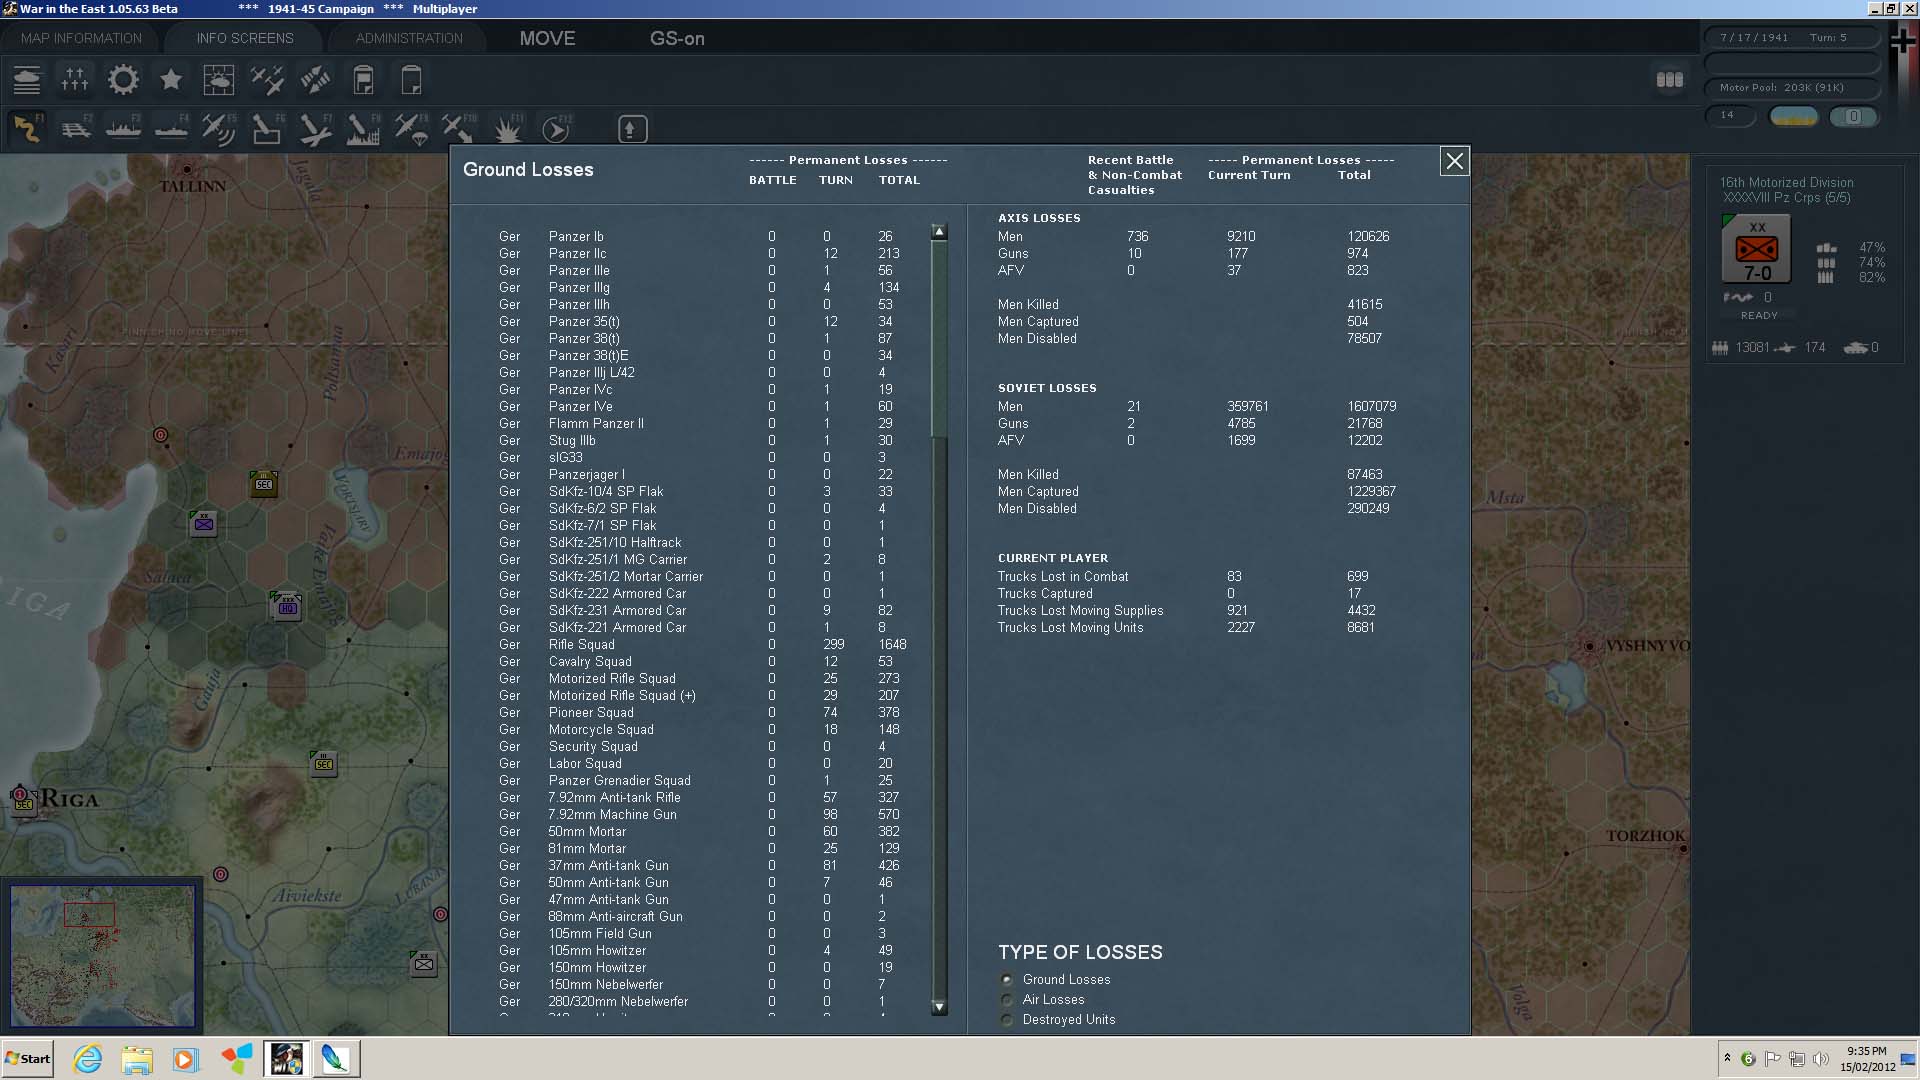Open Windows Media Player from taskbar
Screen dimensions: 1920x1080
point(185,1059)
